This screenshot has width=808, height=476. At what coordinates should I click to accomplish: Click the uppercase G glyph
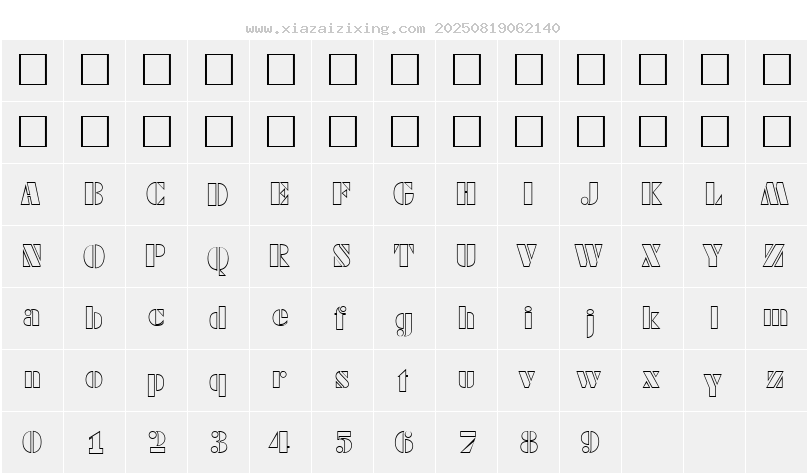[x=403, y=194]
